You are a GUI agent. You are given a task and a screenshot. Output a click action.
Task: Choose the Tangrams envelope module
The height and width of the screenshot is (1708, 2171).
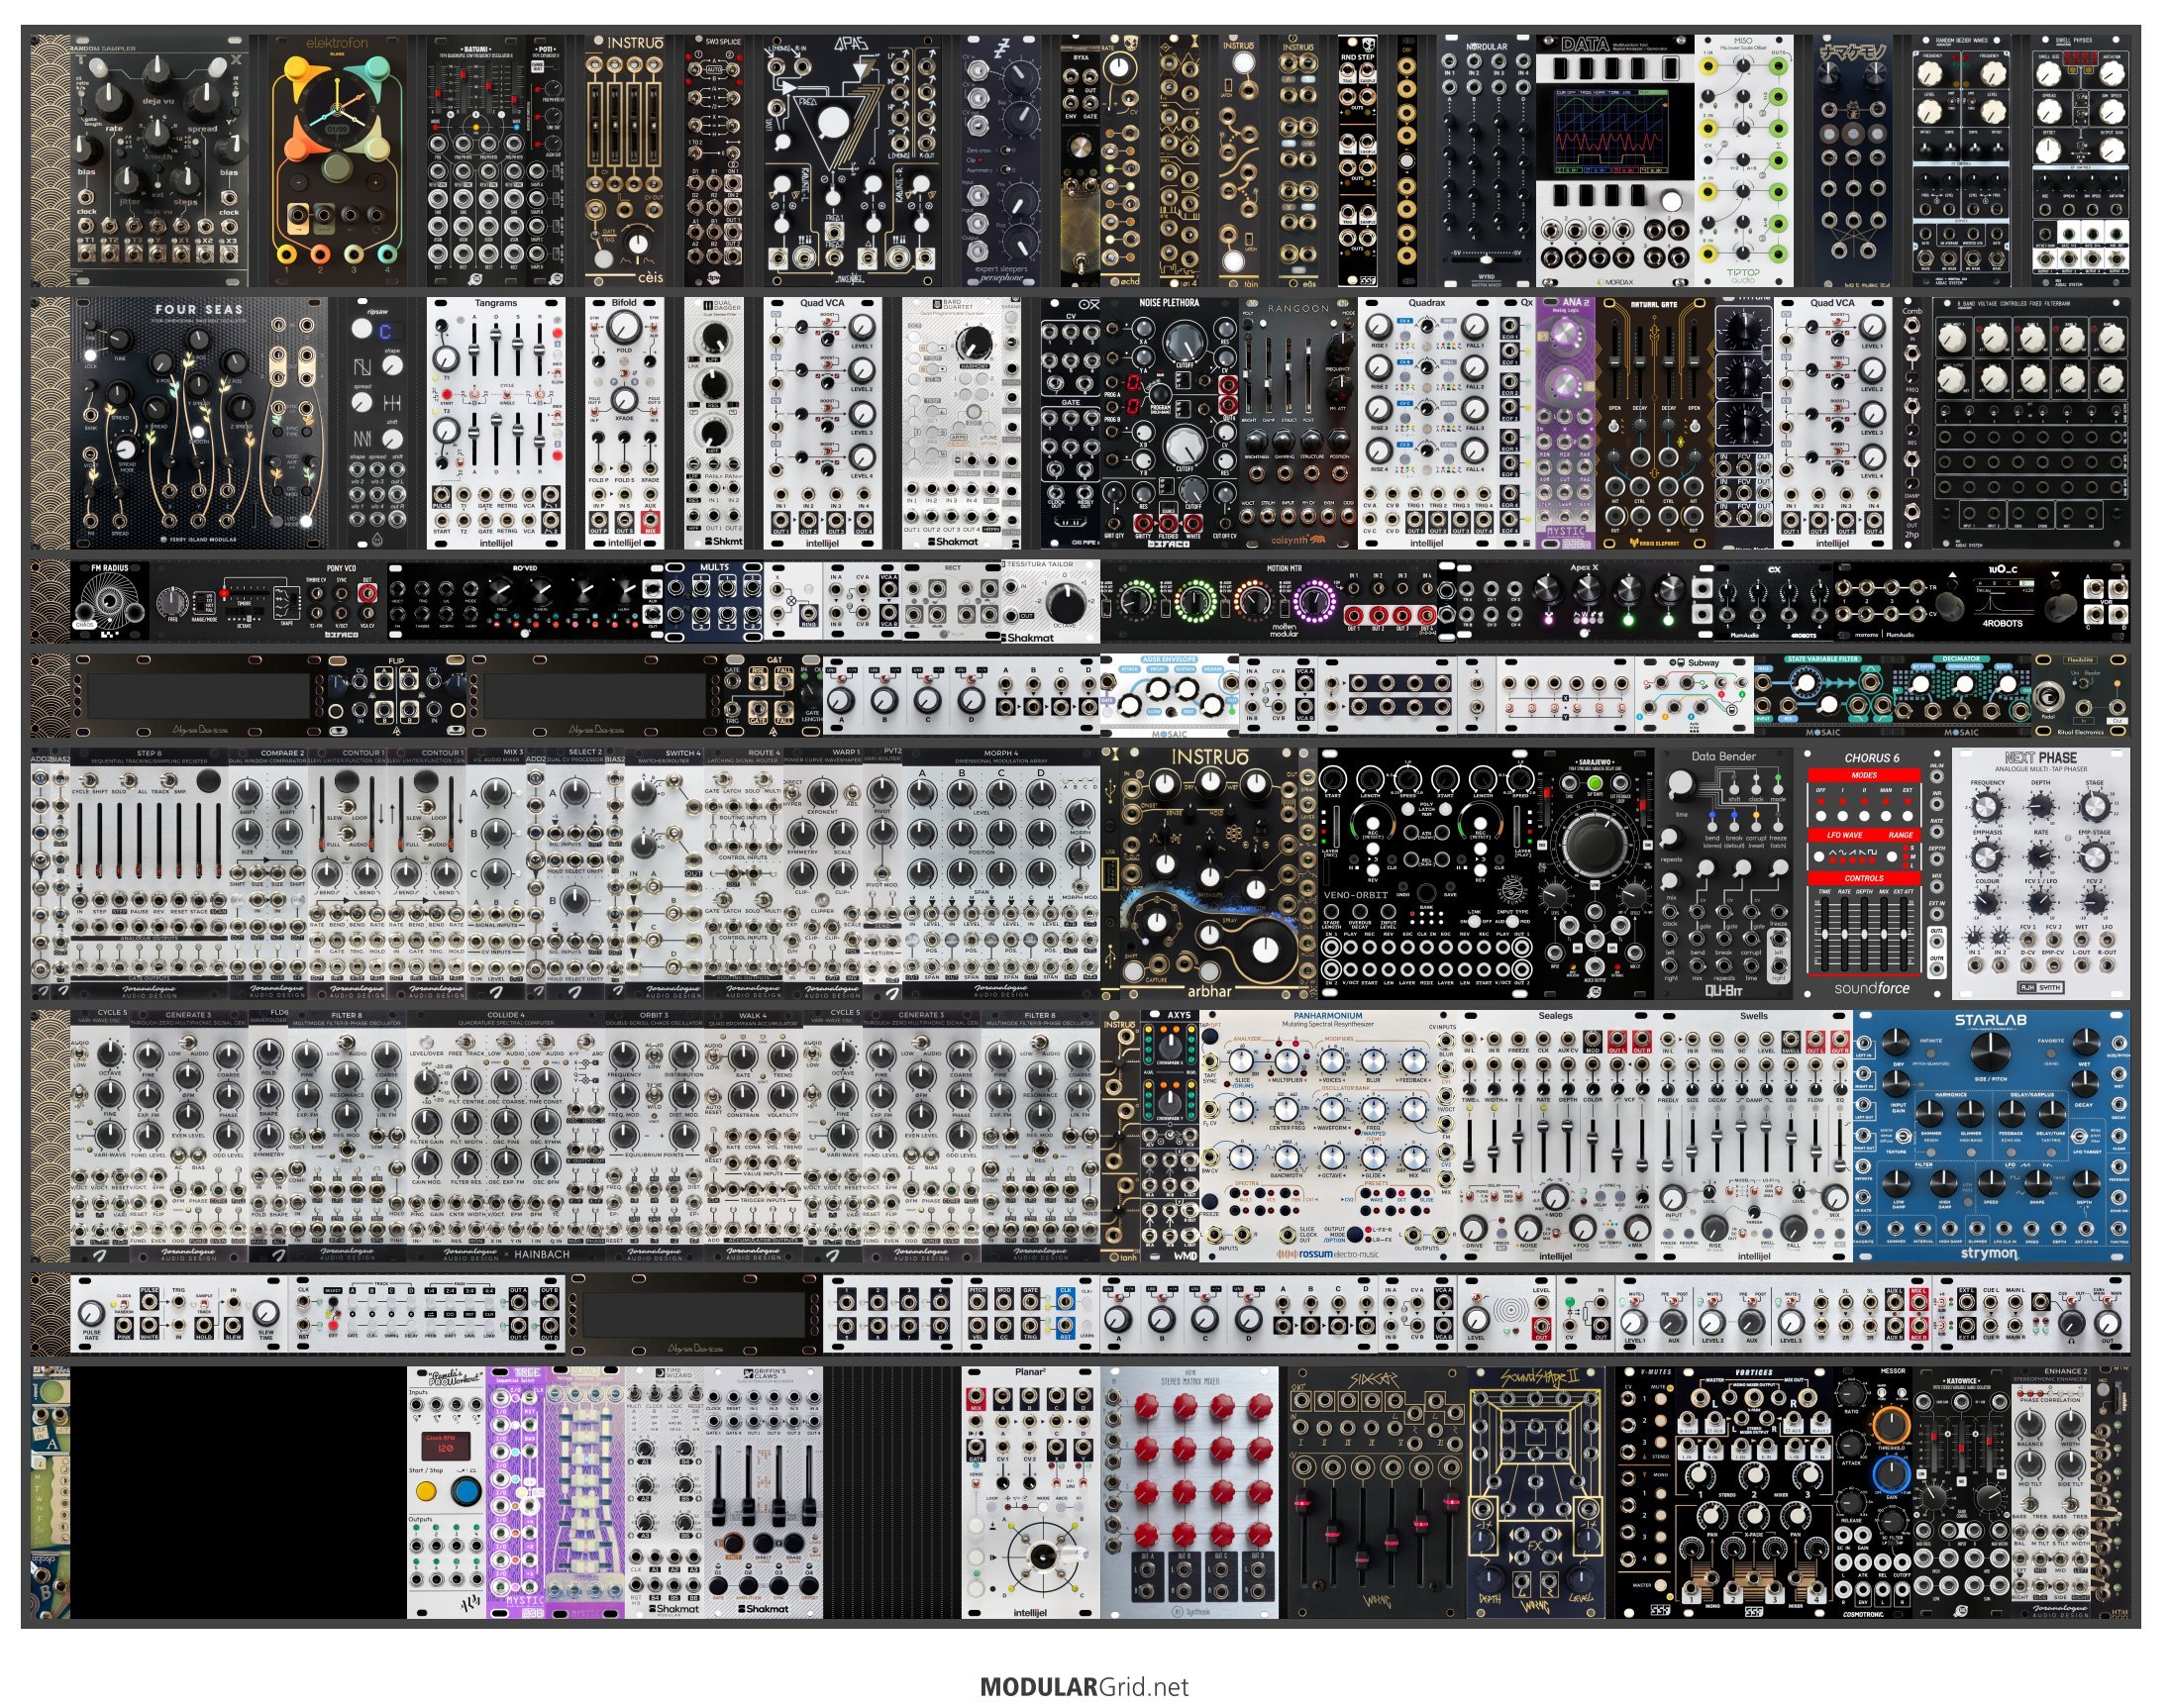click(496, 423)
